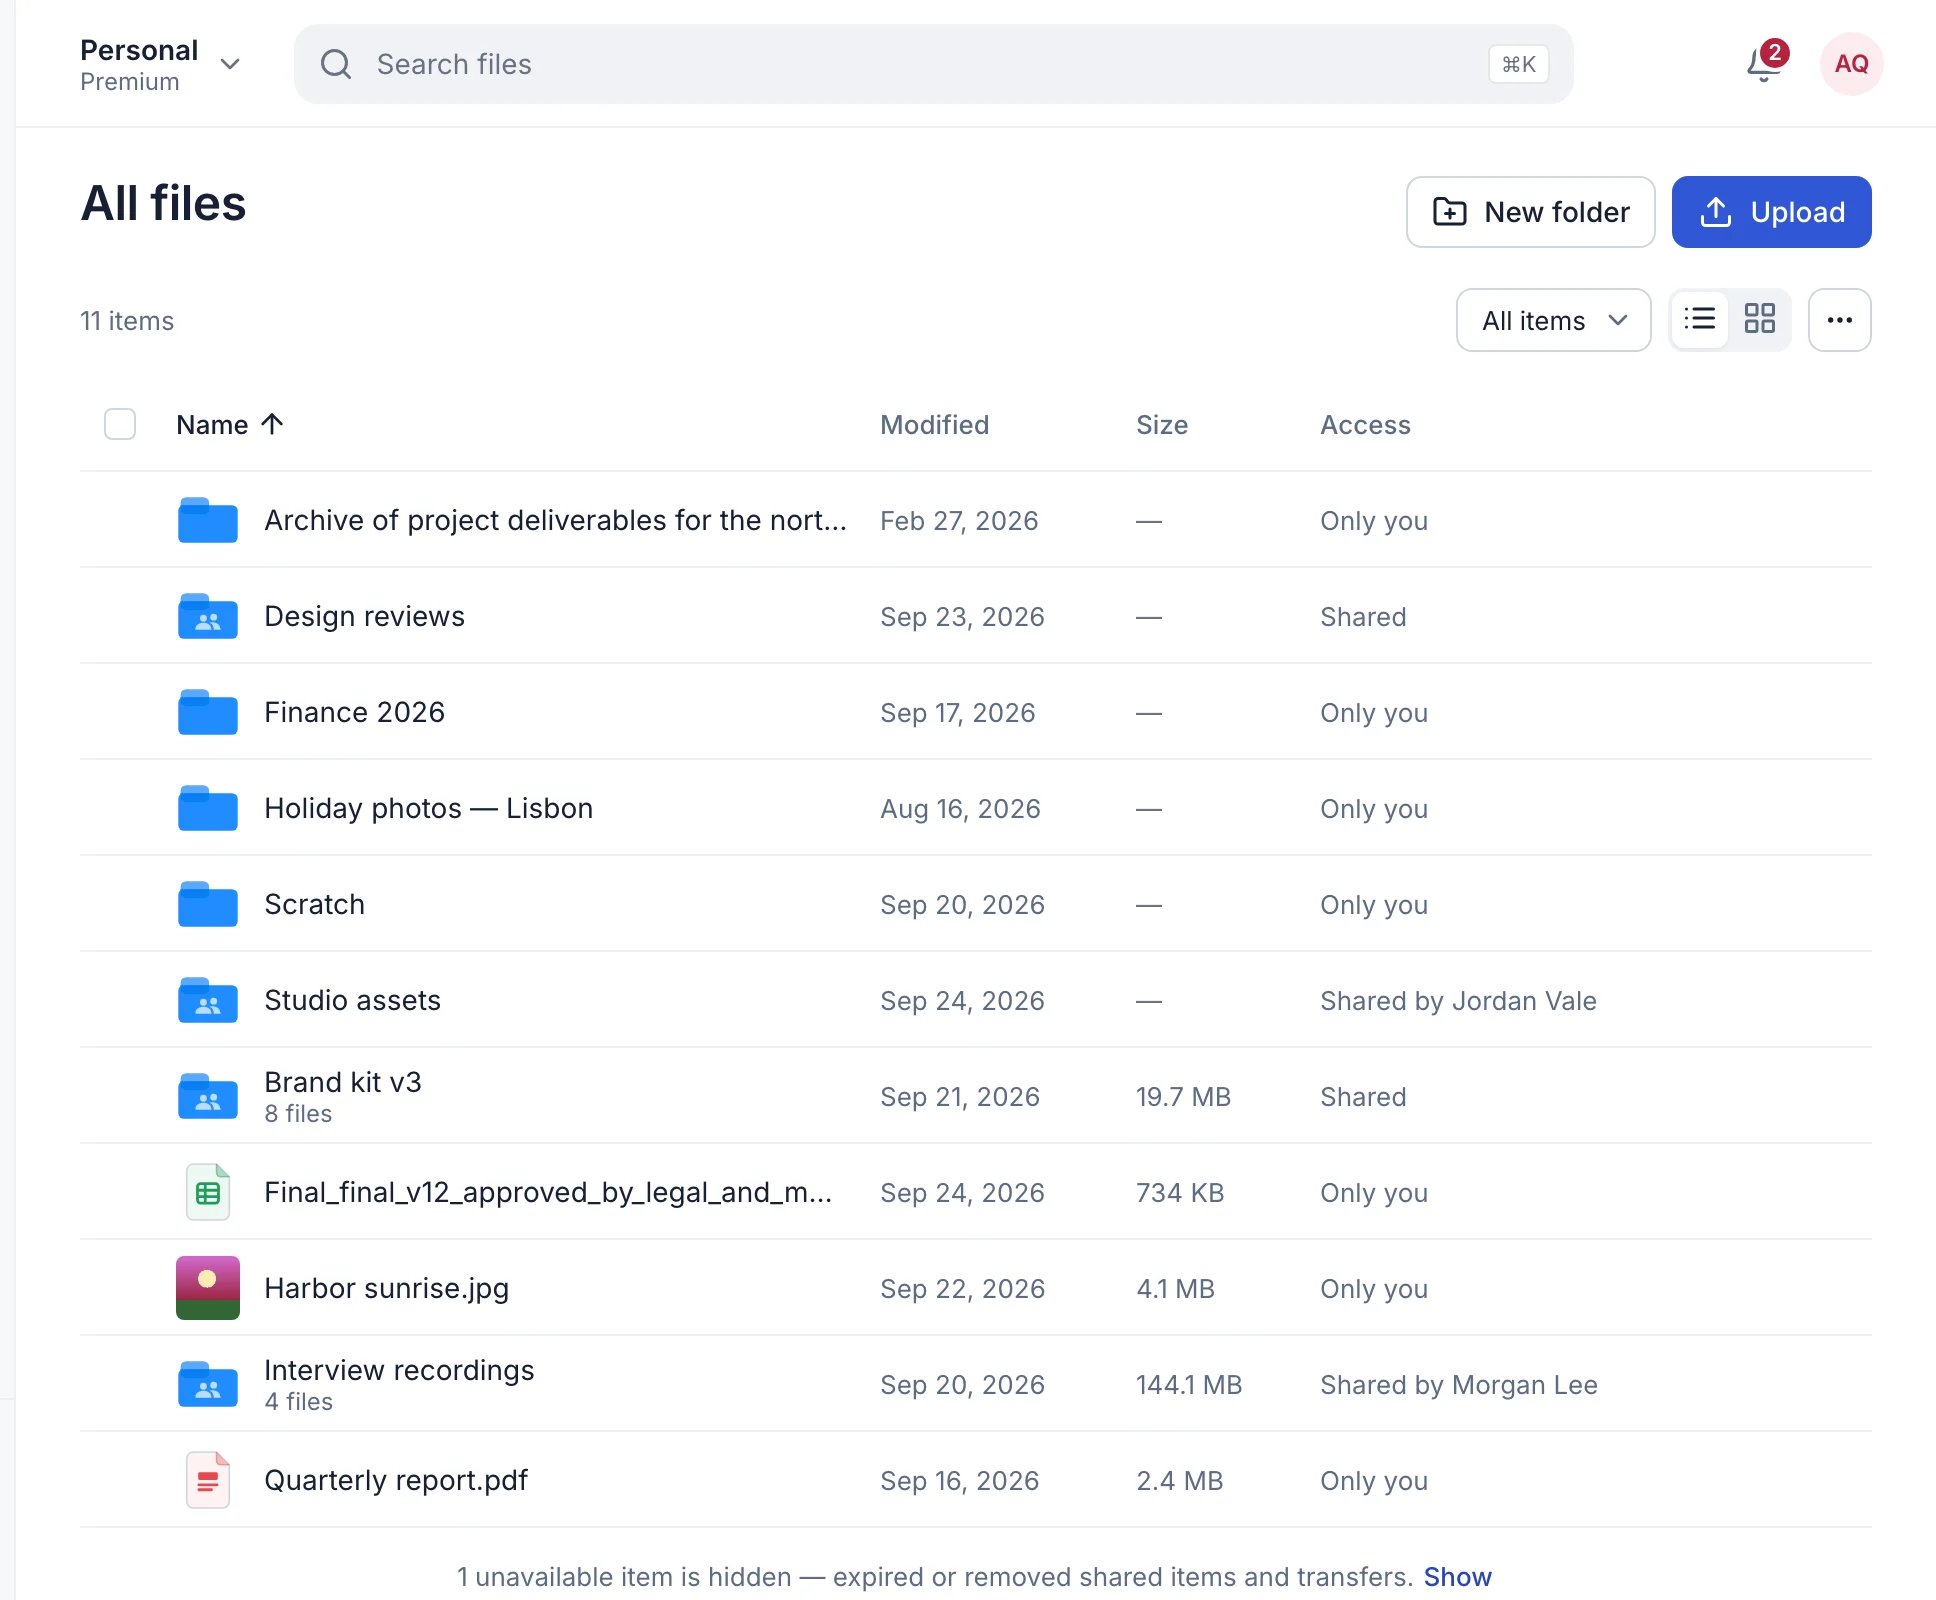
Task: Click the New folder button
Action: [x=1530, y=212]
